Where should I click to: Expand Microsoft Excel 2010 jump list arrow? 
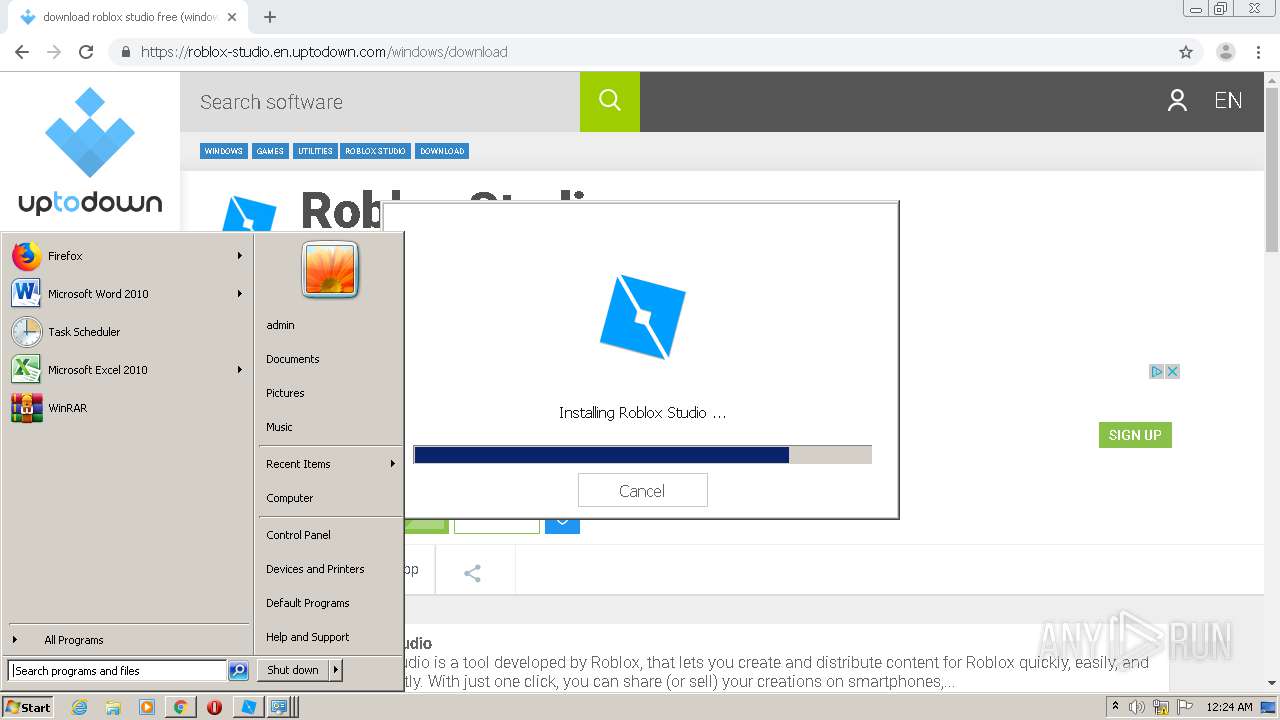[x=240, y=370]
